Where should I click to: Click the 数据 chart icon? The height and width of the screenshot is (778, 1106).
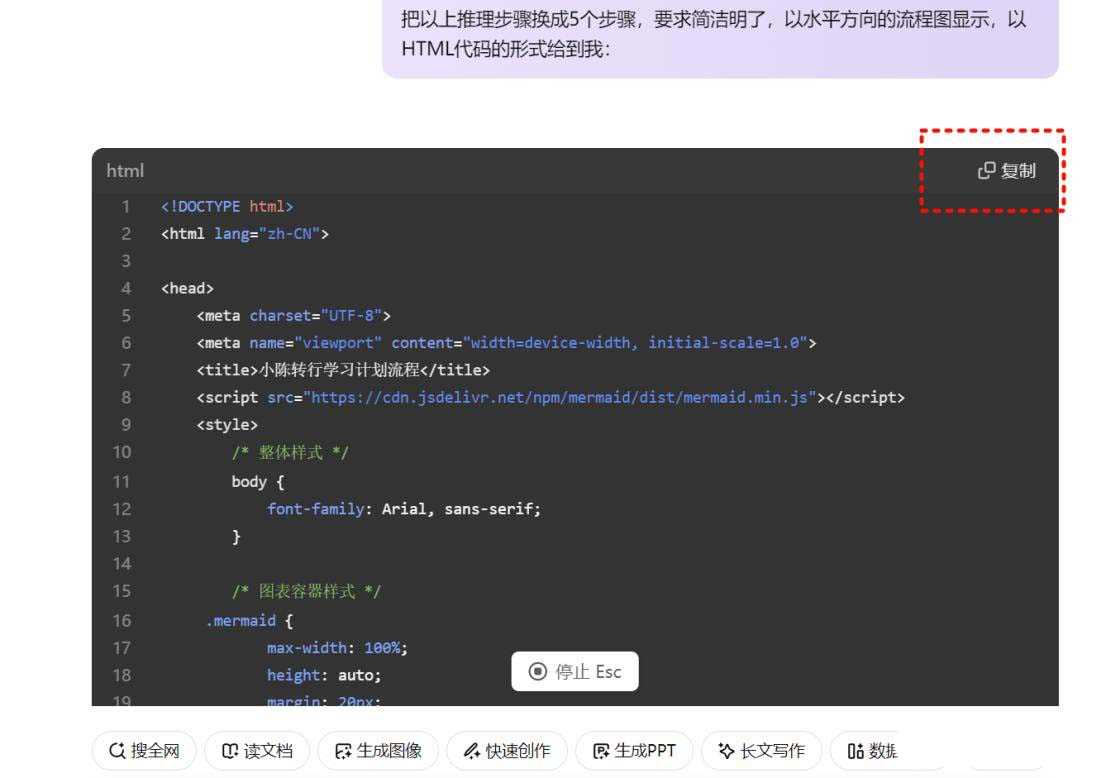[x=856, y=751]
